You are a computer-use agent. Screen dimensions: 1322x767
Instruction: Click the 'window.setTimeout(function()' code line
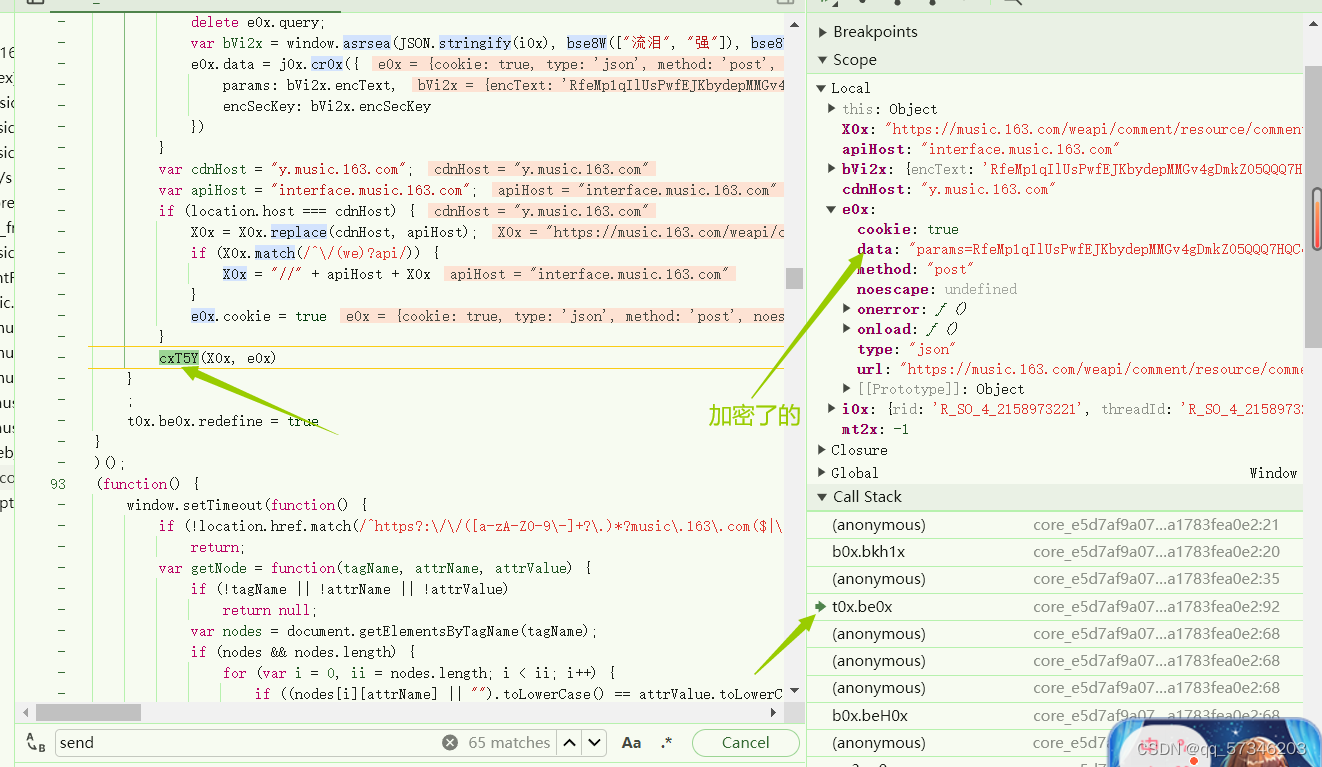pos(247,505)
